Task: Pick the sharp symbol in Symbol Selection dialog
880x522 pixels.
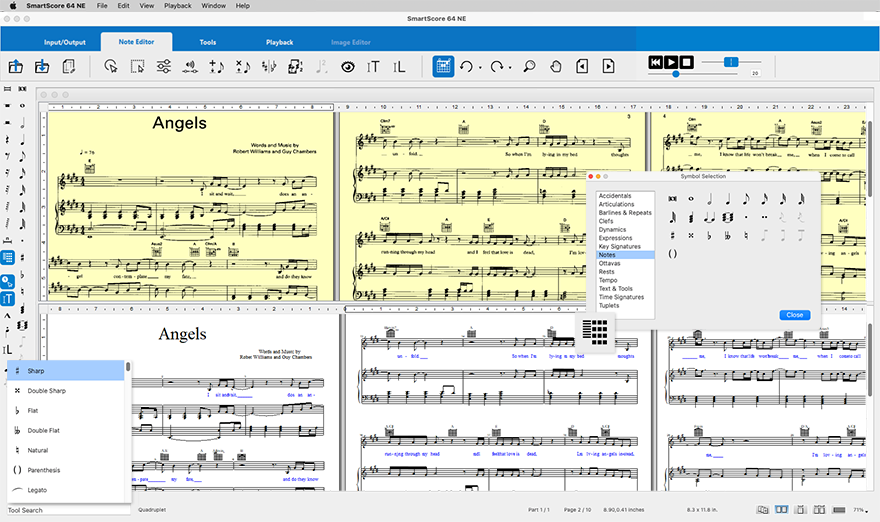Action: tap(672, 236)
